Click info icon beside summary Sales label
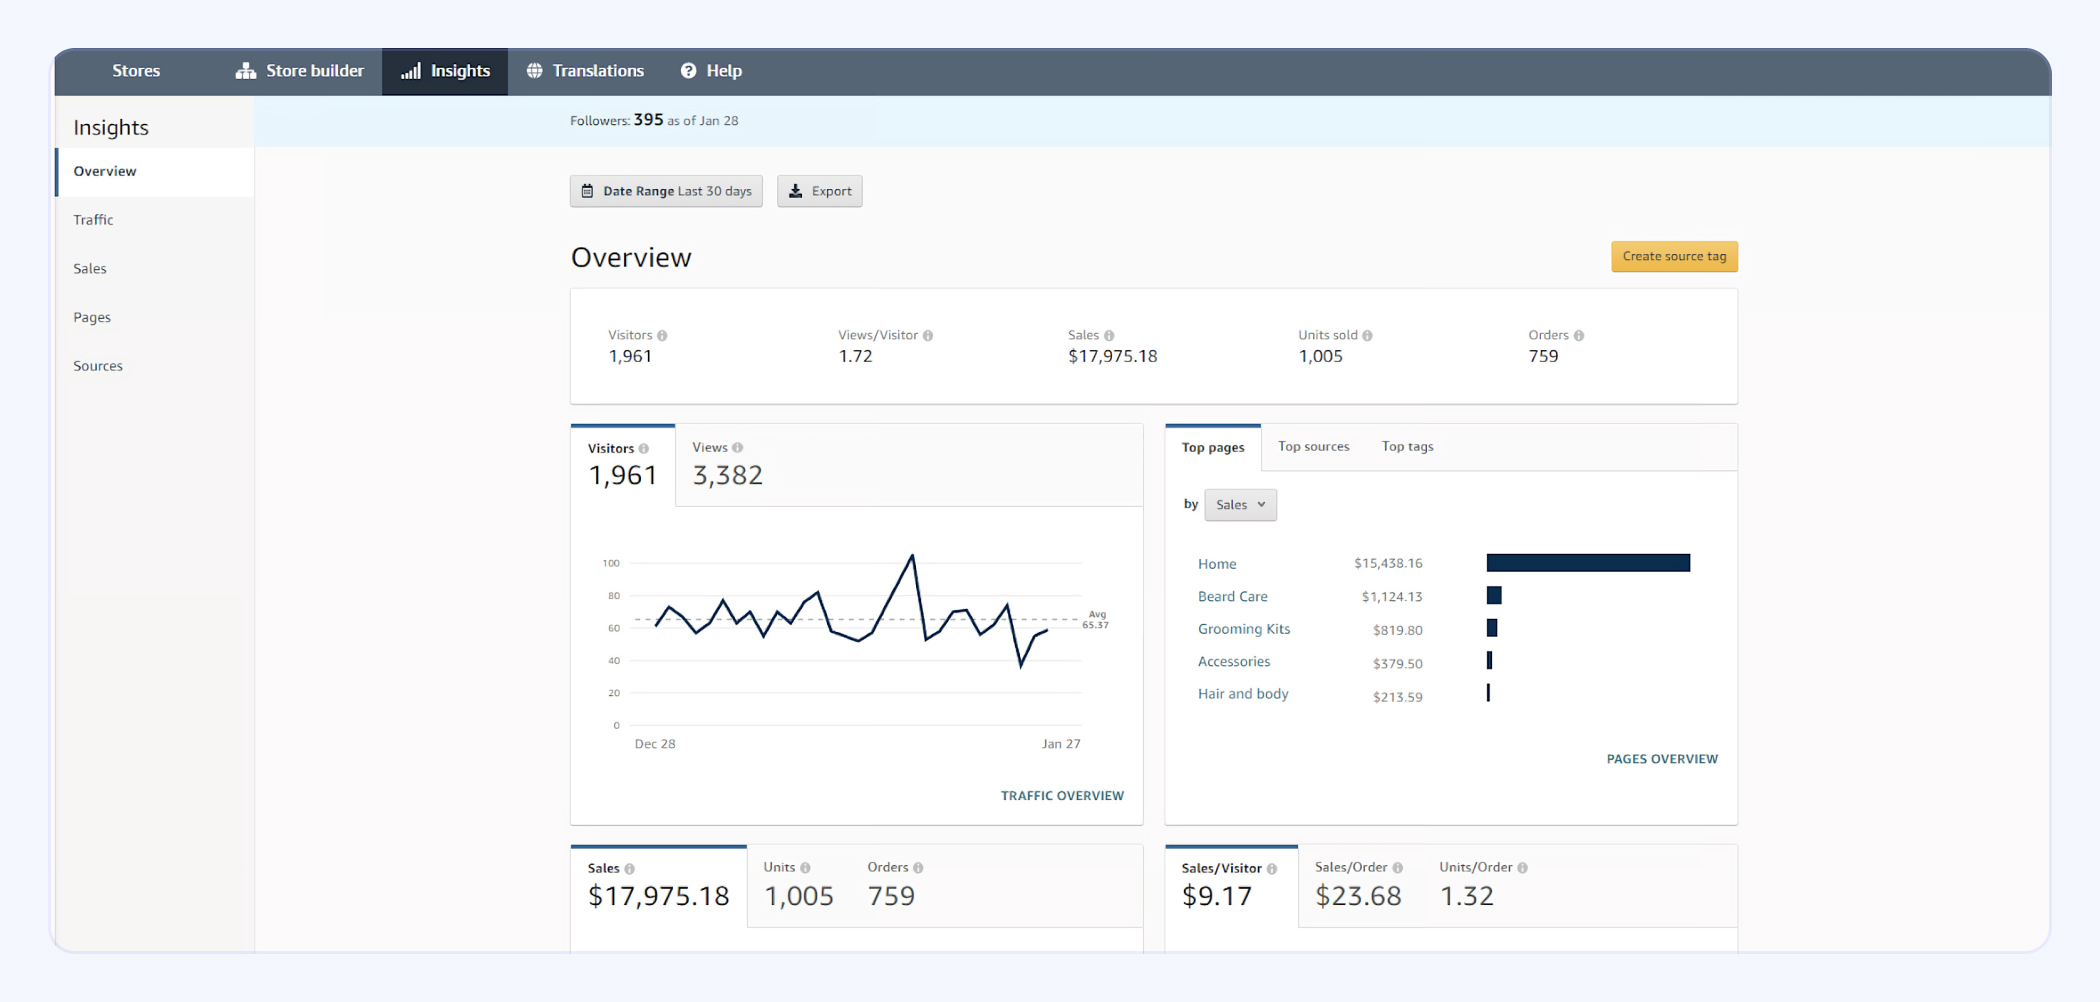 pyautogui.click(x=1109, y=336)
